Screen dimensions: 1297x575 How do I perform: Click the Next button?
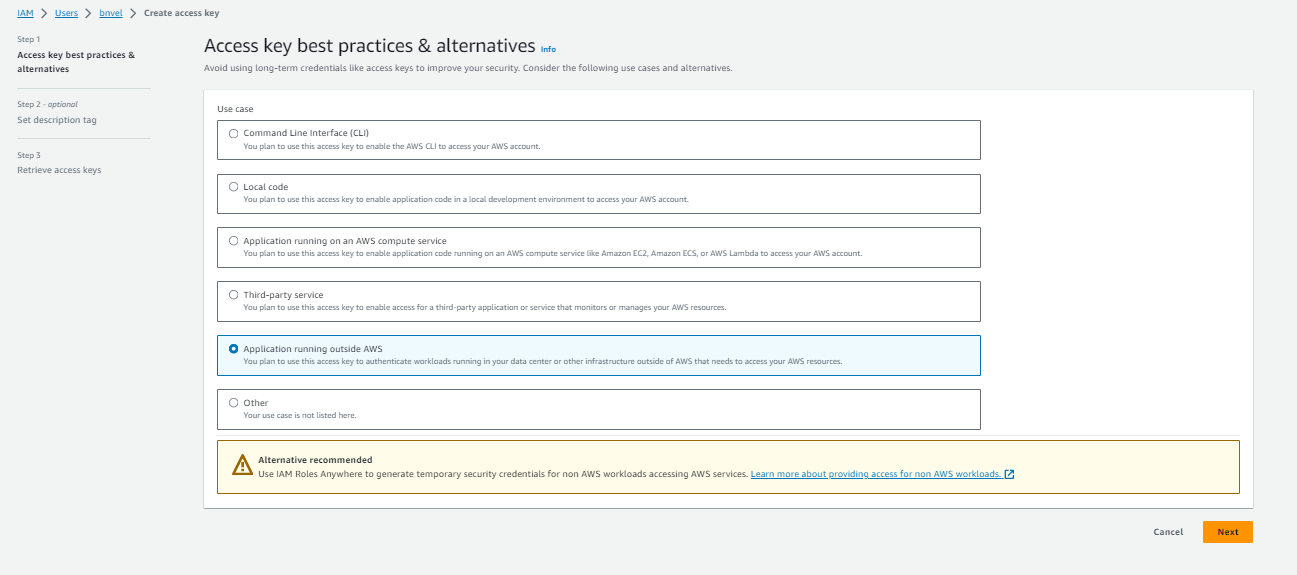tap(1227, 532)
